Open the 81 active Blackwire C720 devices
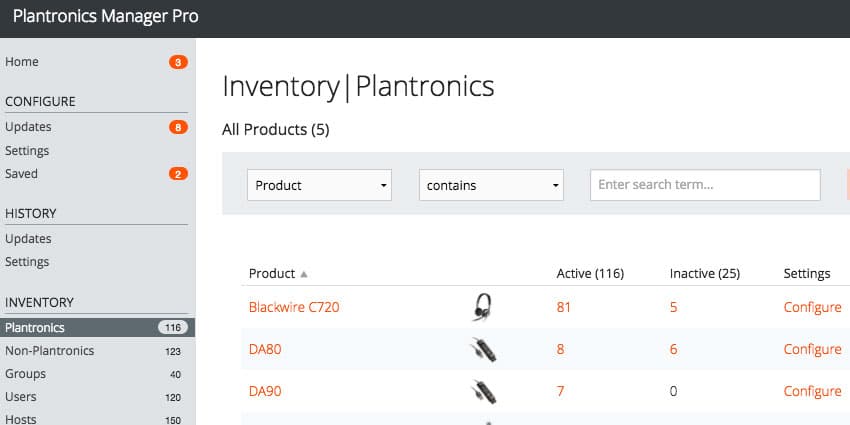This screenshot has height=425, width=850. (x=564, y=307)
